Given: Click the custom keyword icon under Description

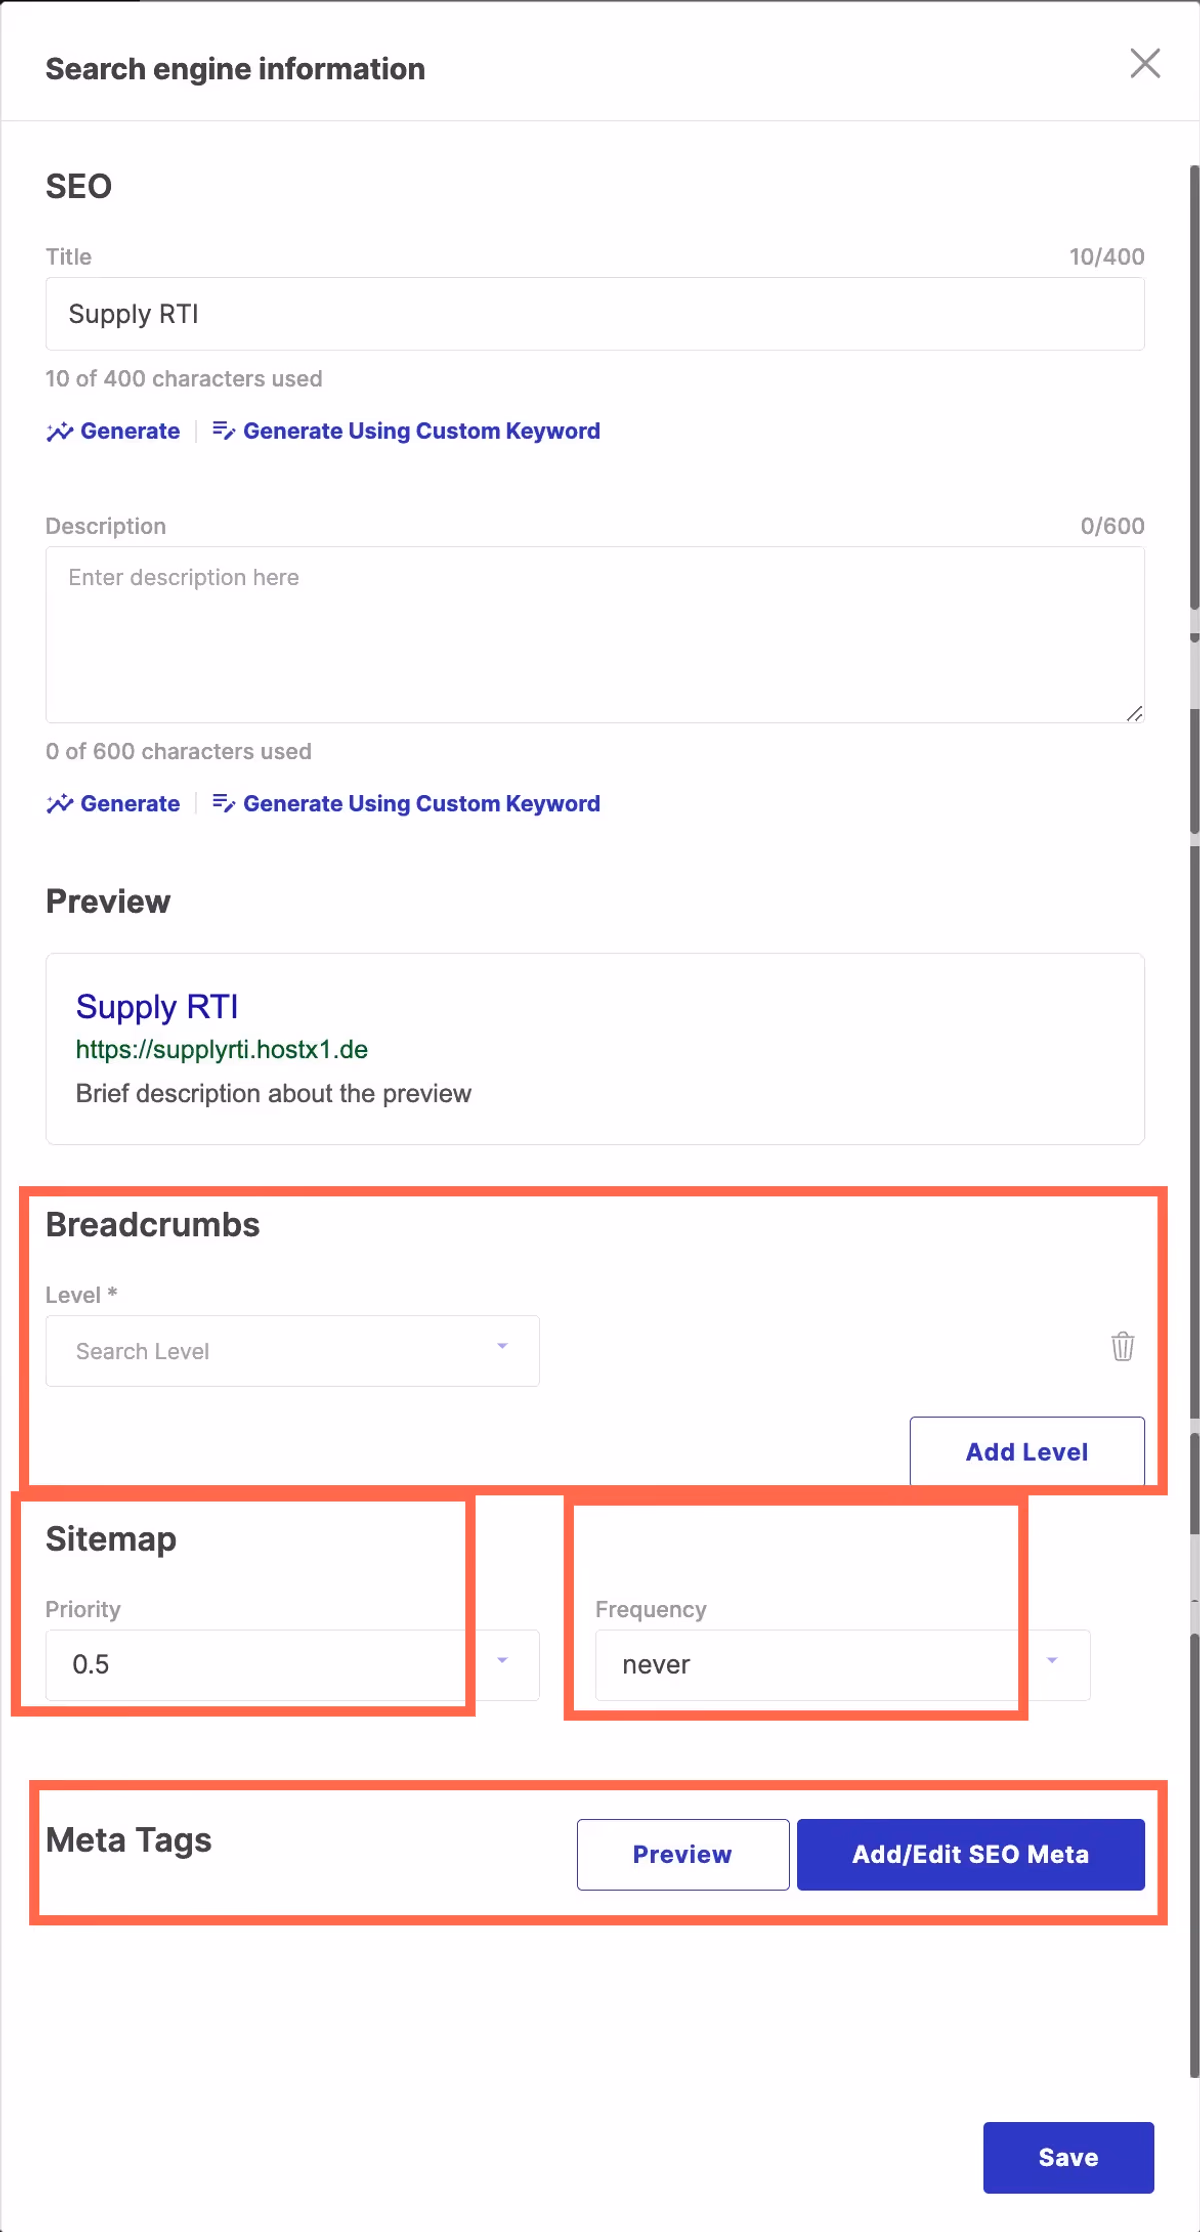Looking at the screenshot, I should (x=224, y=804).
